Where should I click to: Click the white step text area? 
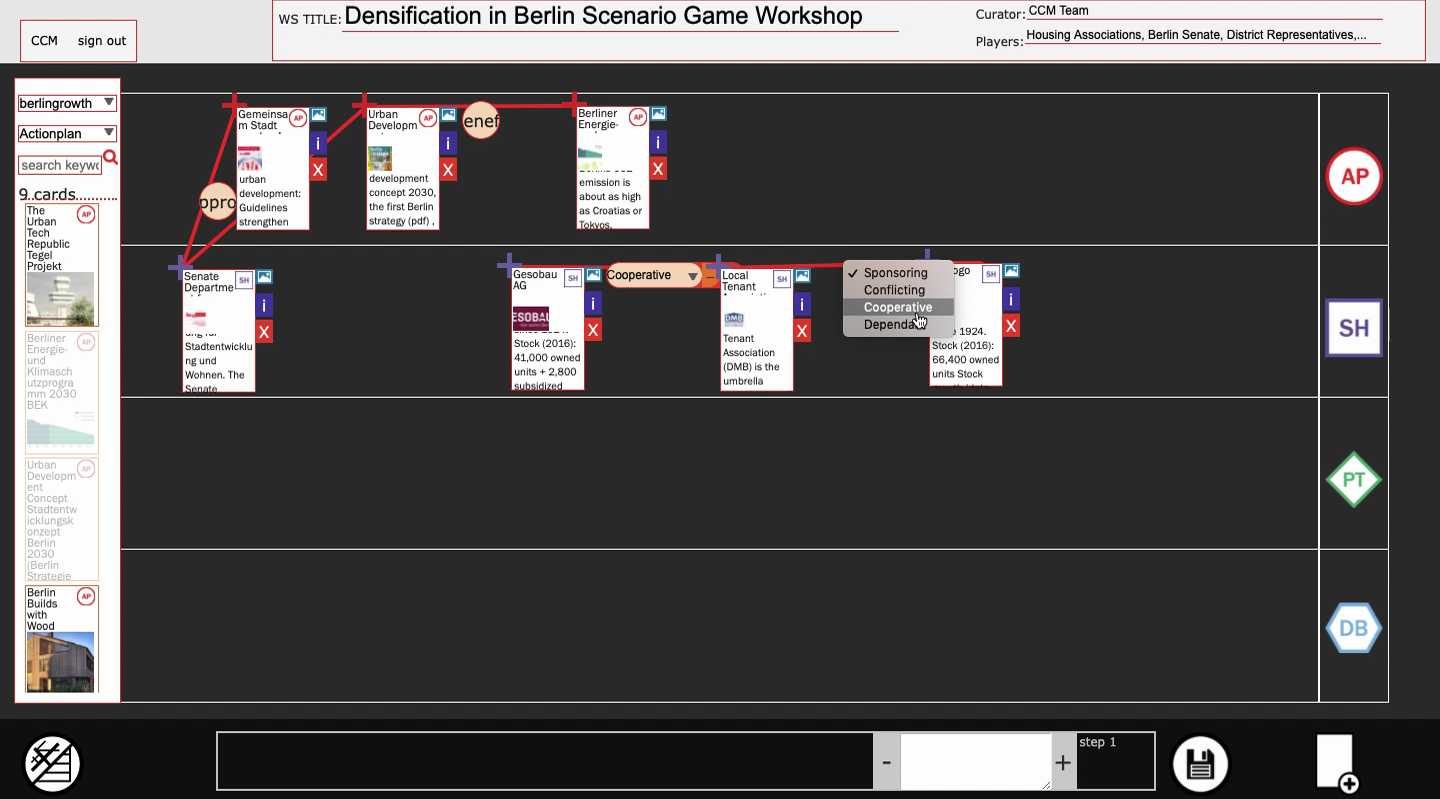click(x=976, y=762)
